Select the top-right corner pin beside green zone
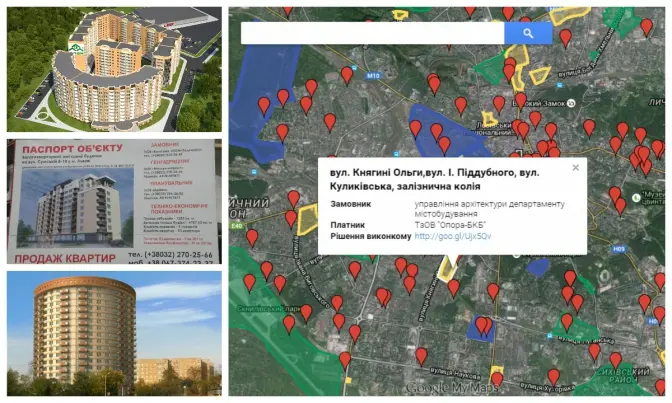The image size is (672, 403). 646,27
